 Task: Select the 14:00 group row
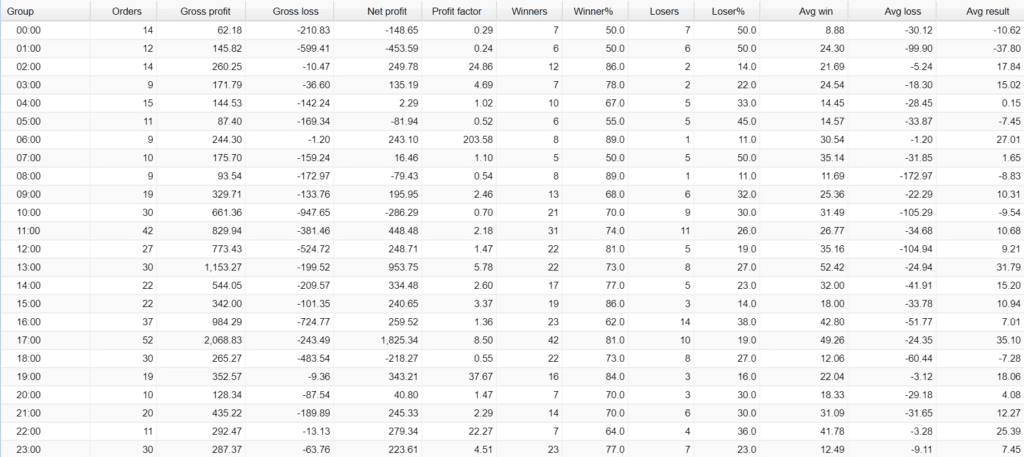(512, 286)
